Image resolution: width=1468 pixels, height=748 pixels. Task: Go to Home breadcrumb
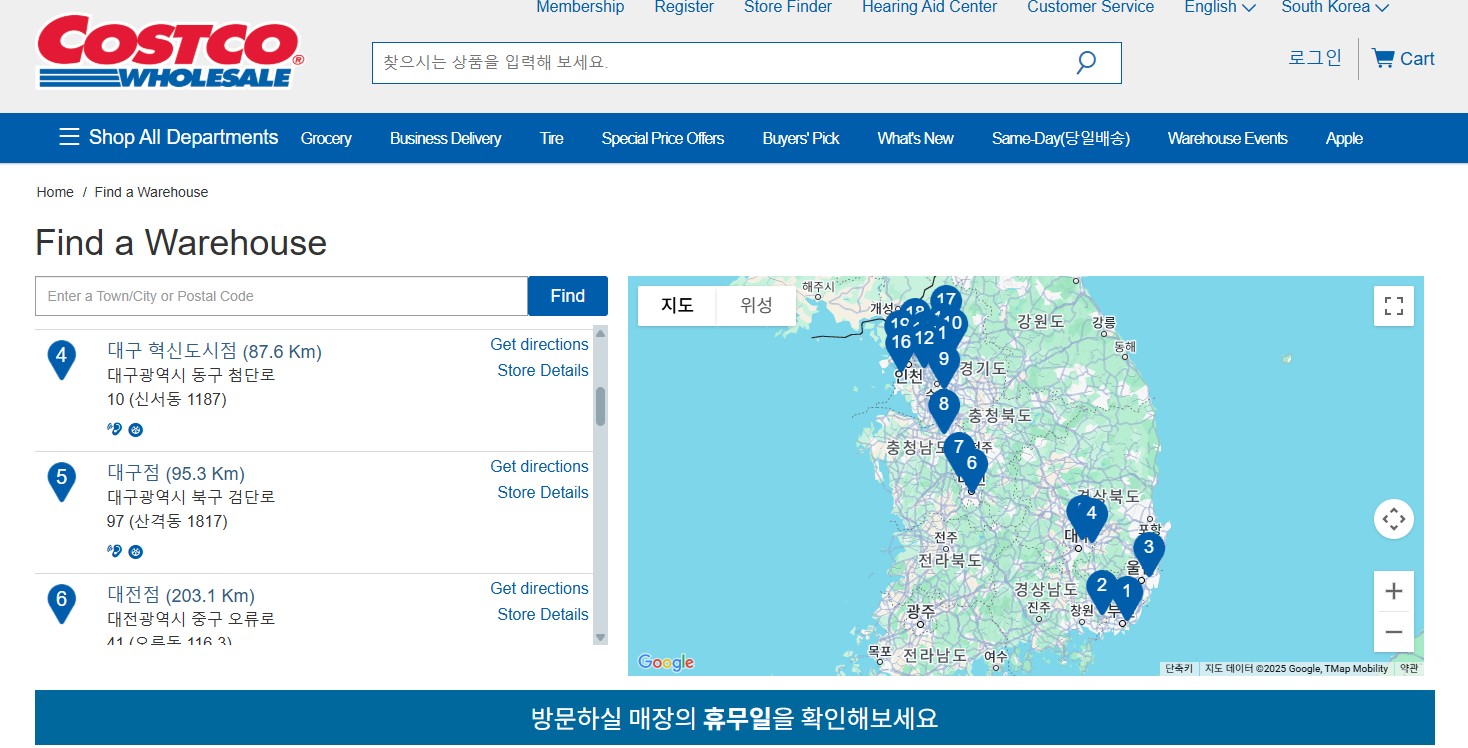point(55,192)
